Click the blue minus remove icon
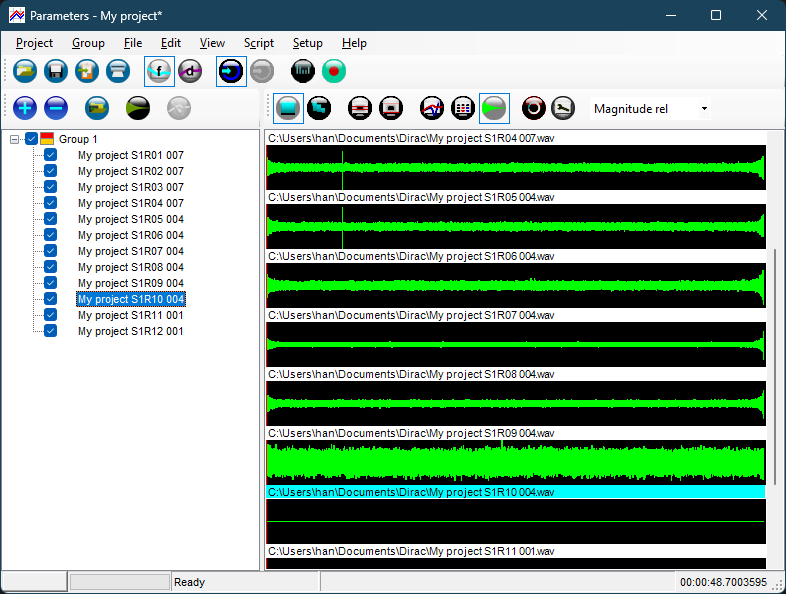Screen dimensions: 786x594 pos(56,107)
